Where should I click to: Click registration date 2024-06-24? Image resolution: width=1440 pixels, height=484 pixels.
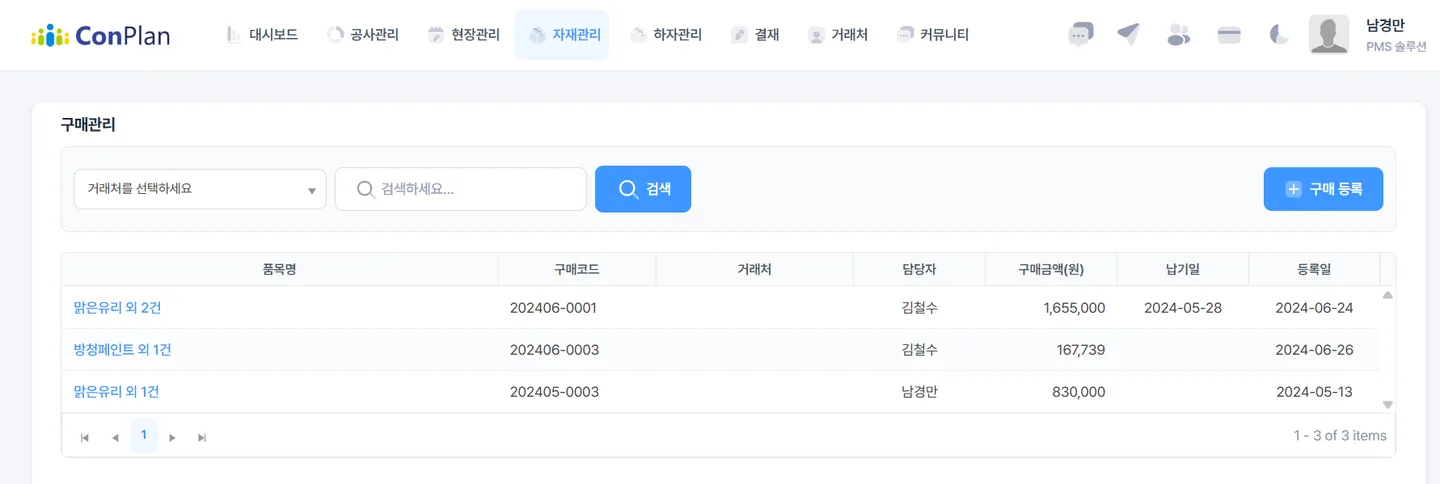pos(1314,308)
